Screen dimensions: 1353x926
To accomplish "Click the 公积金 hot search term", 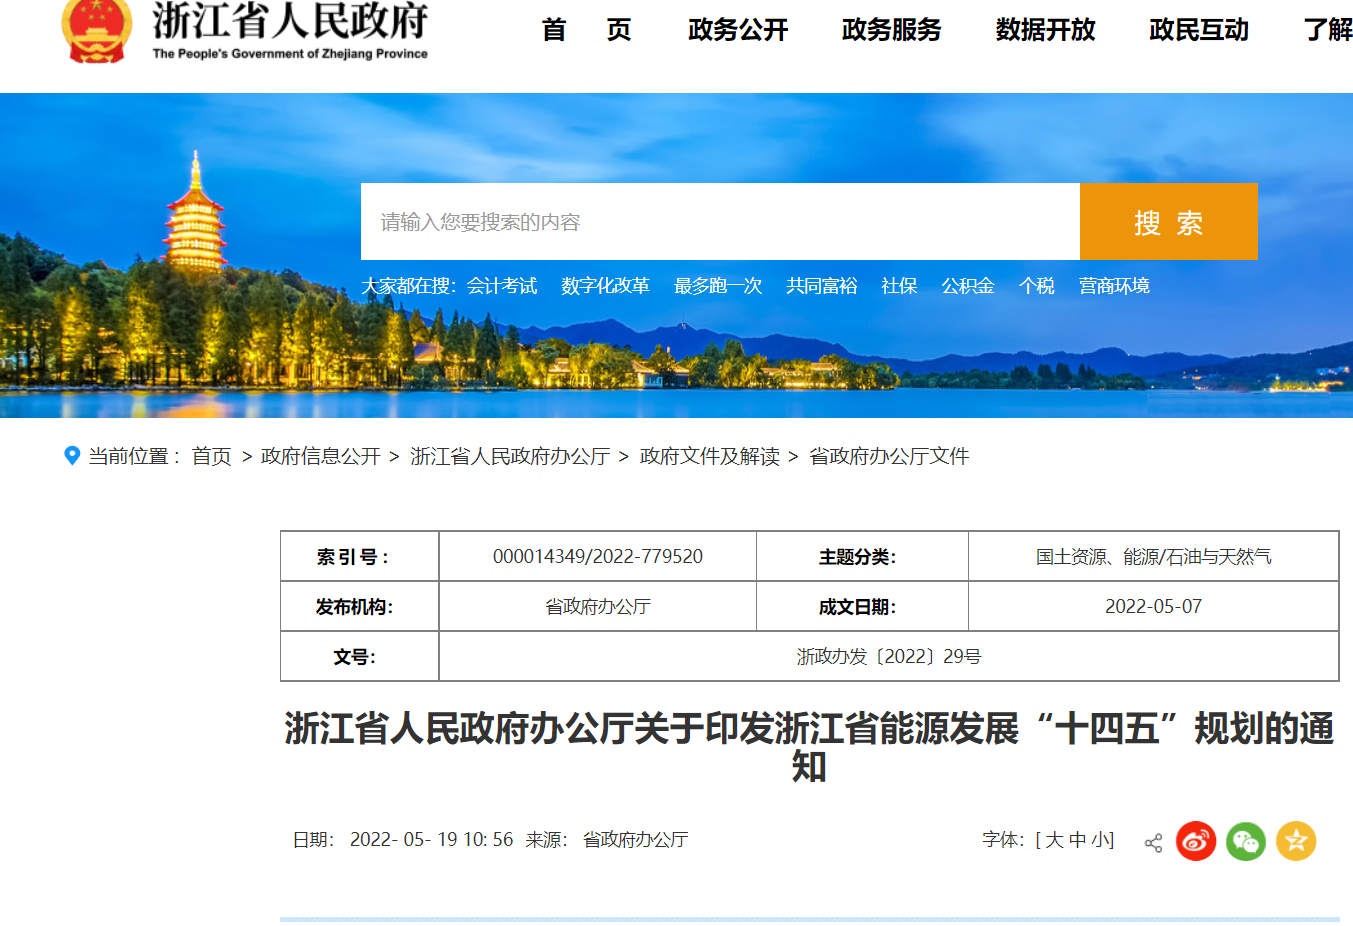I will (x=966, y=286).
